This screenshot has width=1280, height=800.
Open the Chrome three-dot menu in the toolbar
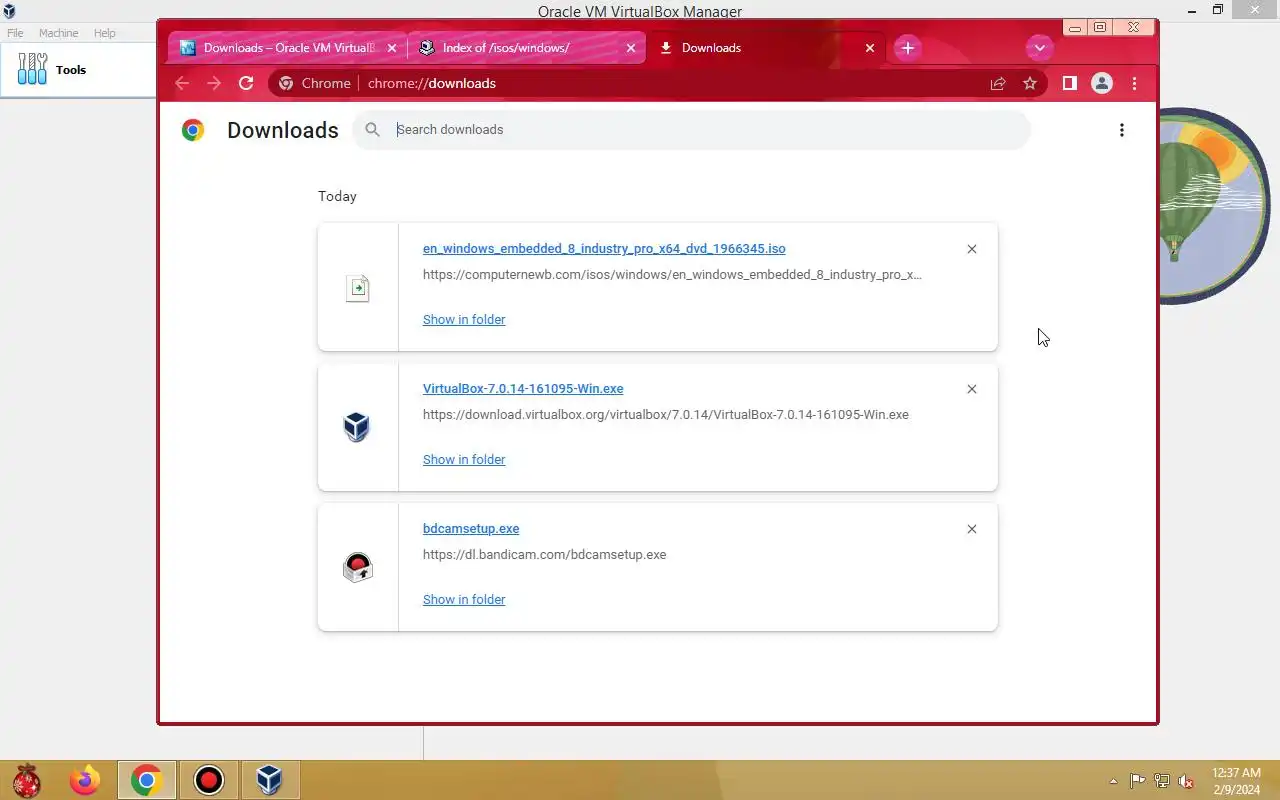click(1134, 84)
